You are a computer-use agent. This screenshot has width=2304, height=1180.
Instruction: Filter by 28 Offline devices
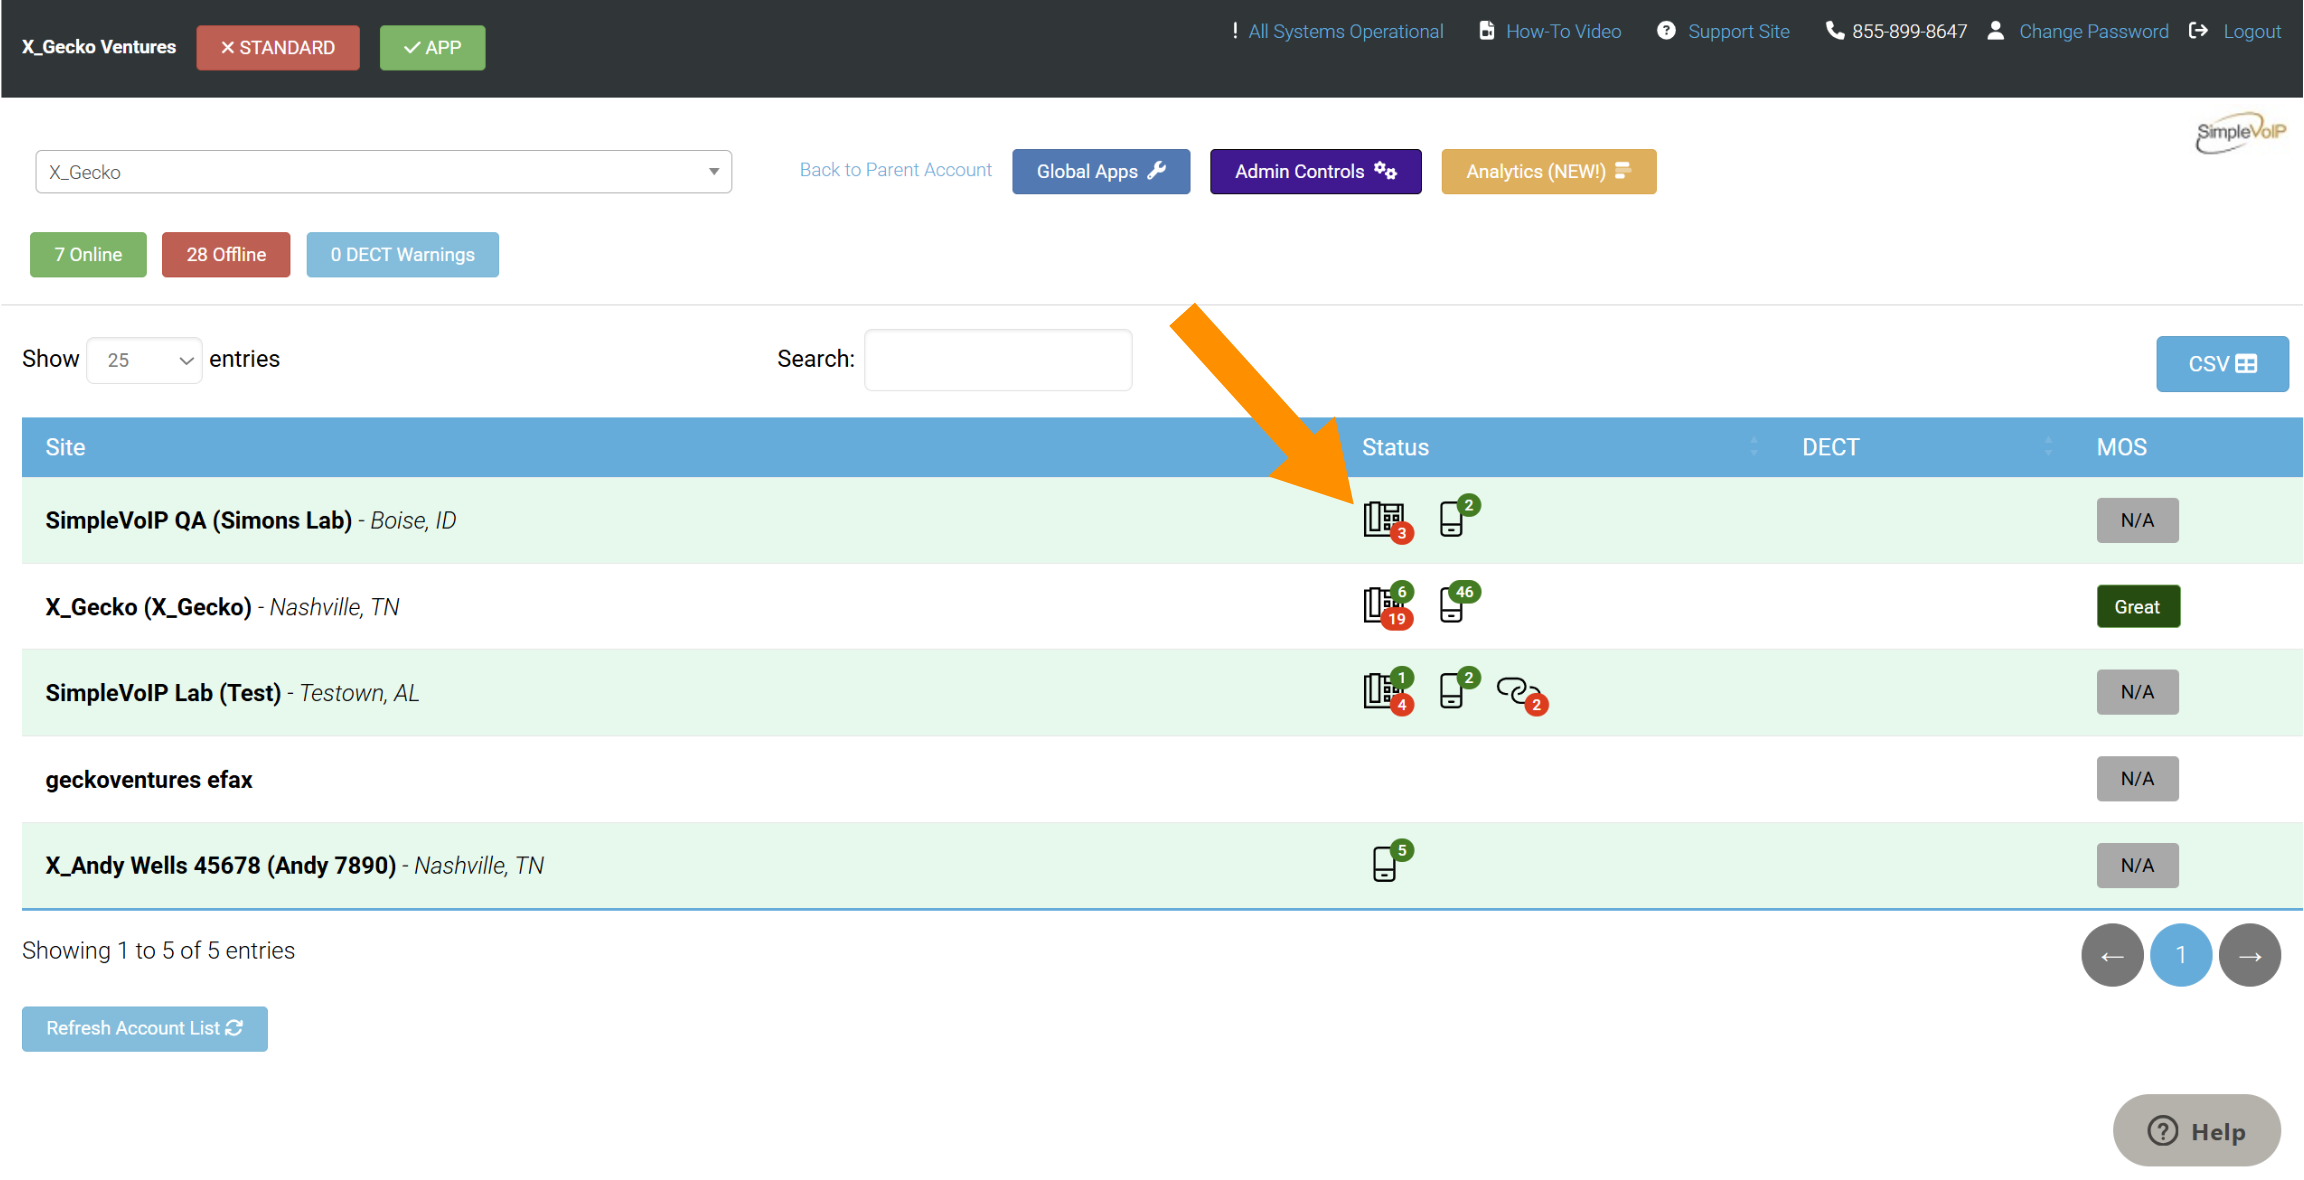click(x=226, y=254)
